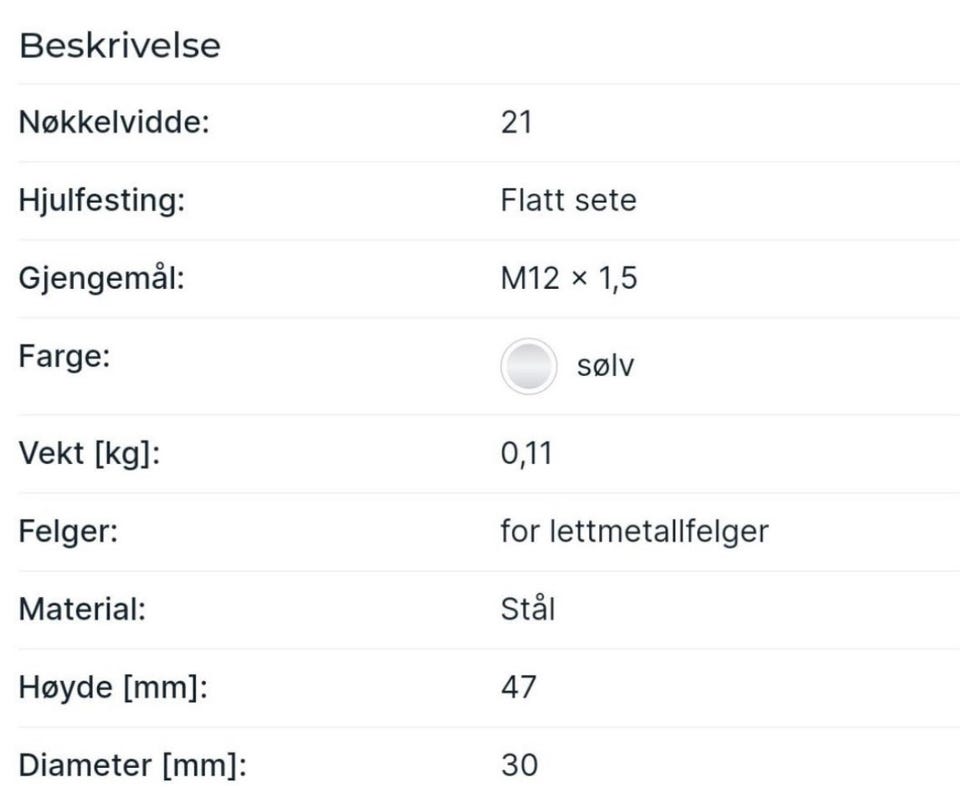960x792 pixels.
Task: Click the Beskrivelse section heading
Action: (120, 46)
